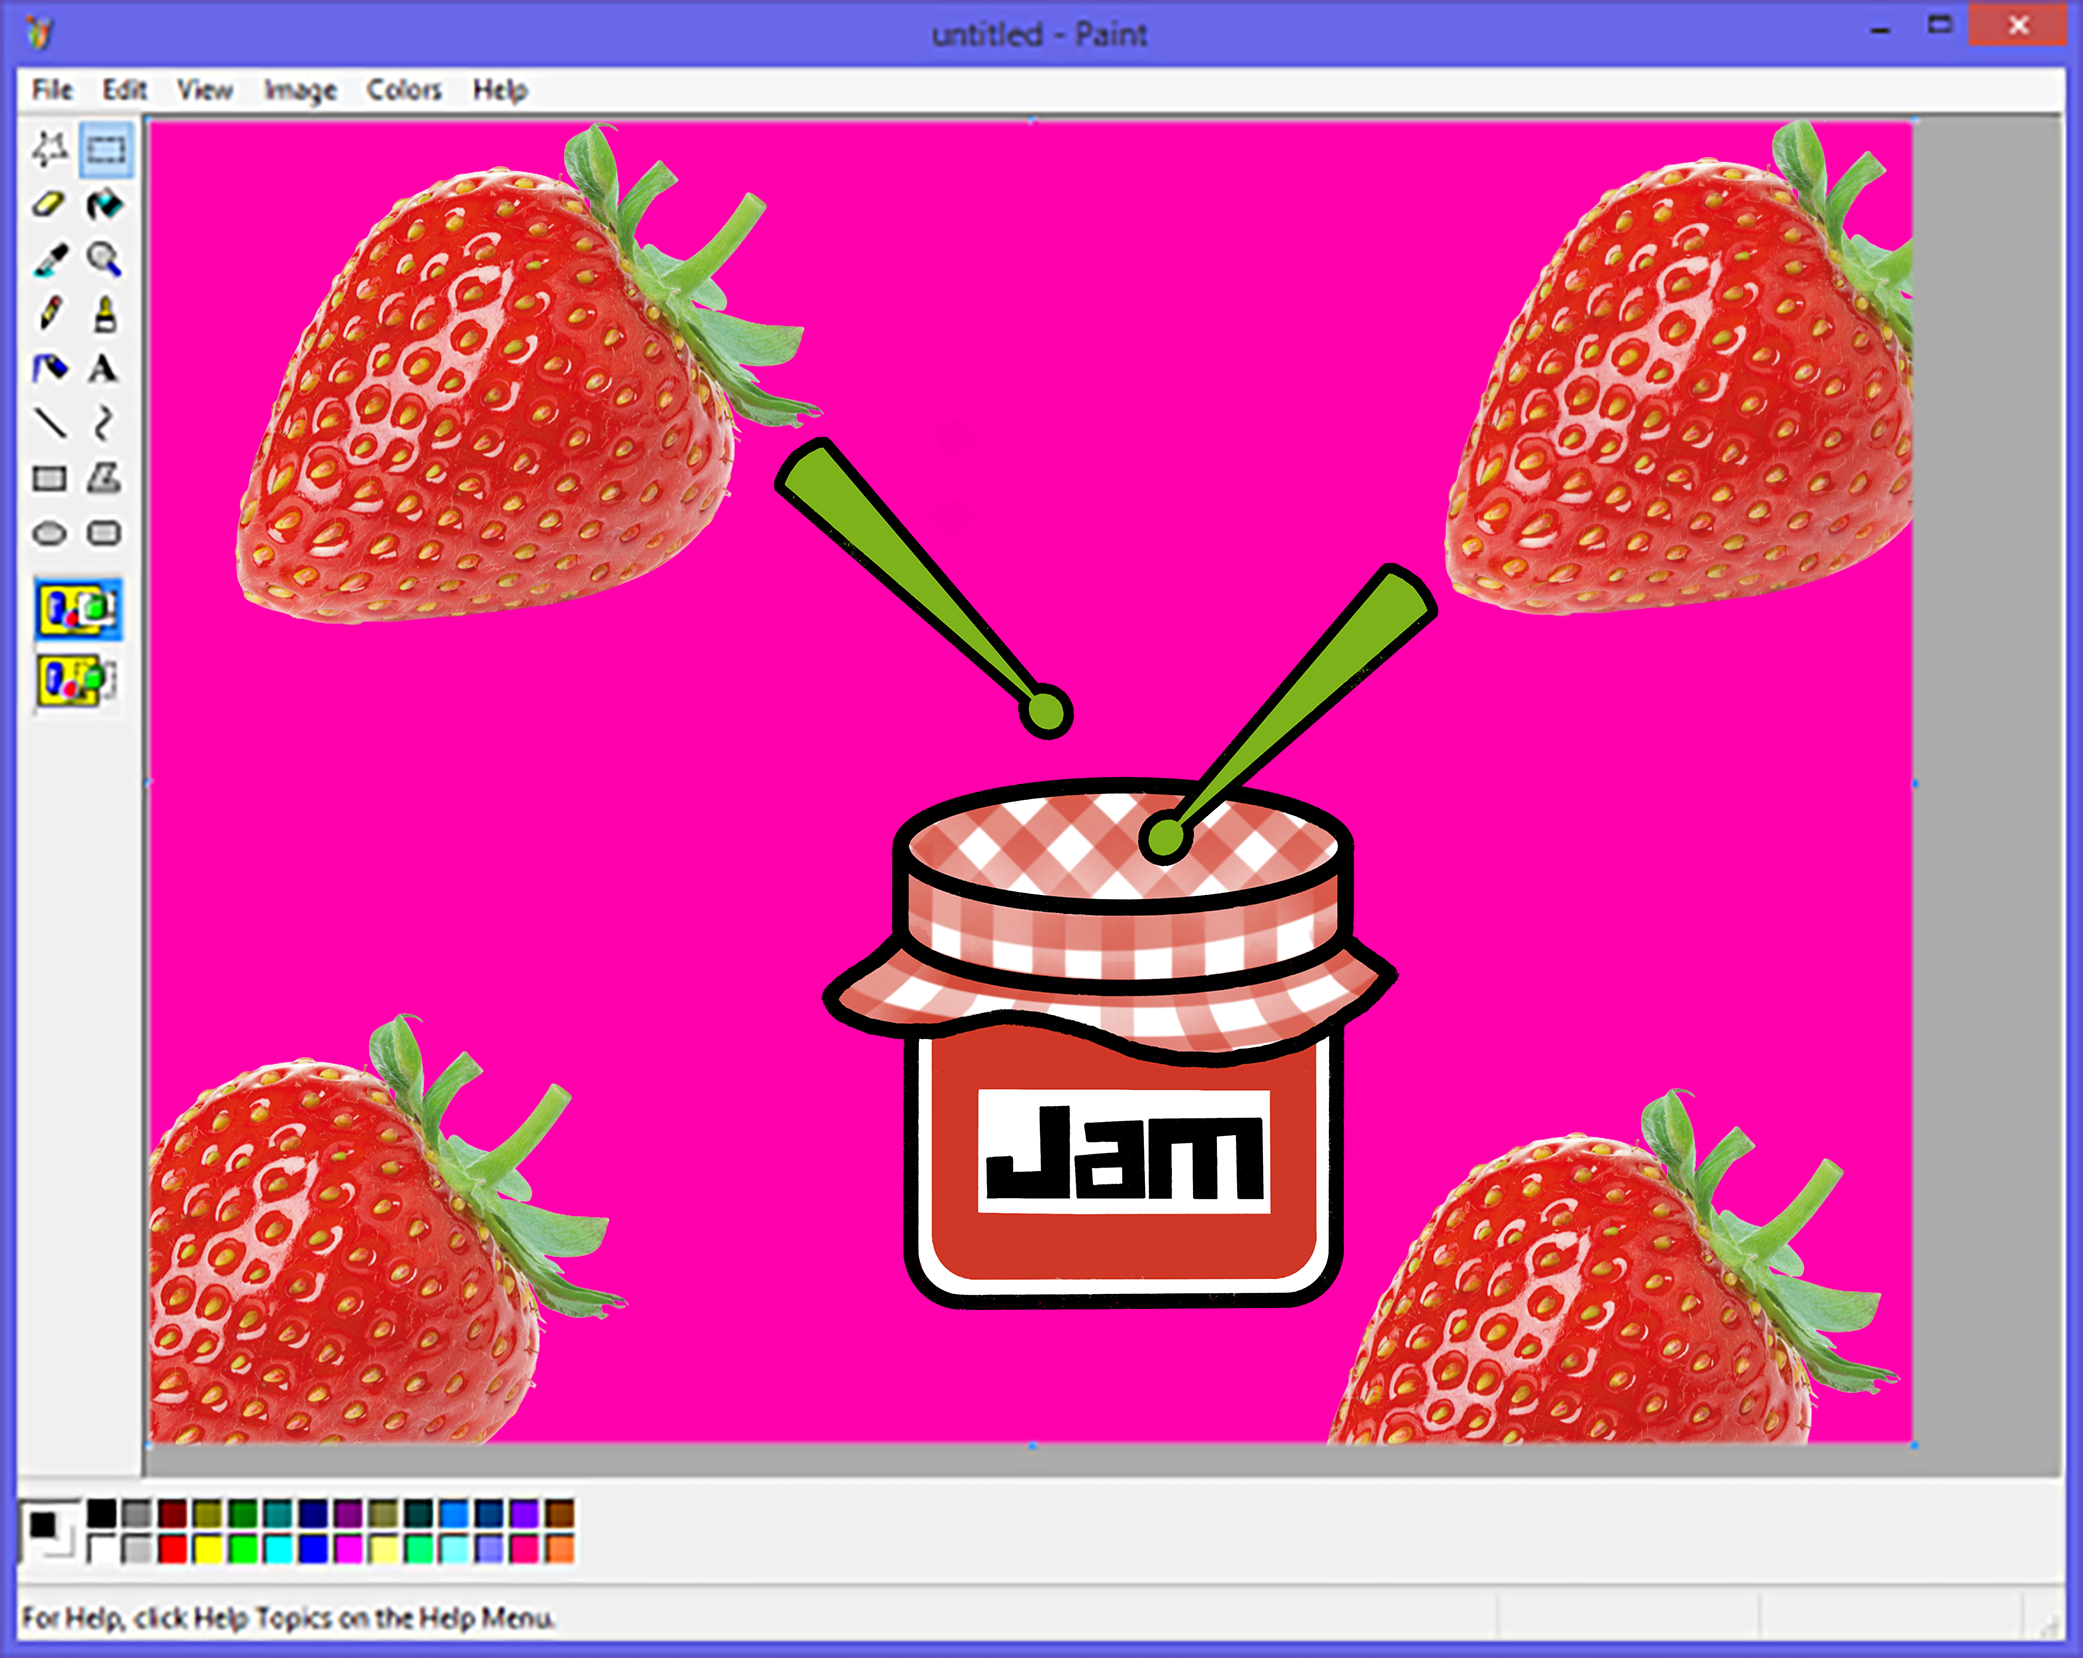This screenshot has height=1658, width=2083.
Task: Activate the Magnifier tool
Action: click(x=103, y=260)
